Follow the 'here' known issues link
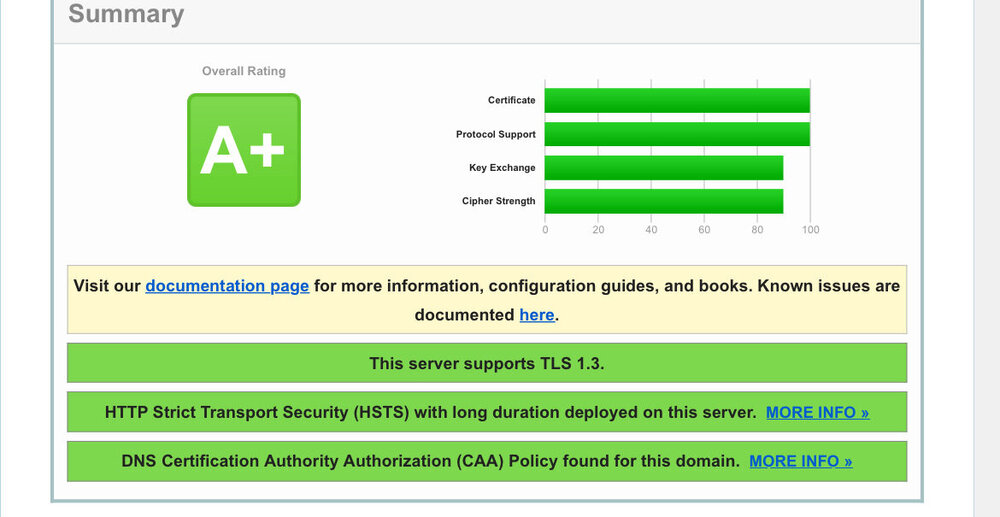Screen dimensions: 1000x517 pos(536,315)
